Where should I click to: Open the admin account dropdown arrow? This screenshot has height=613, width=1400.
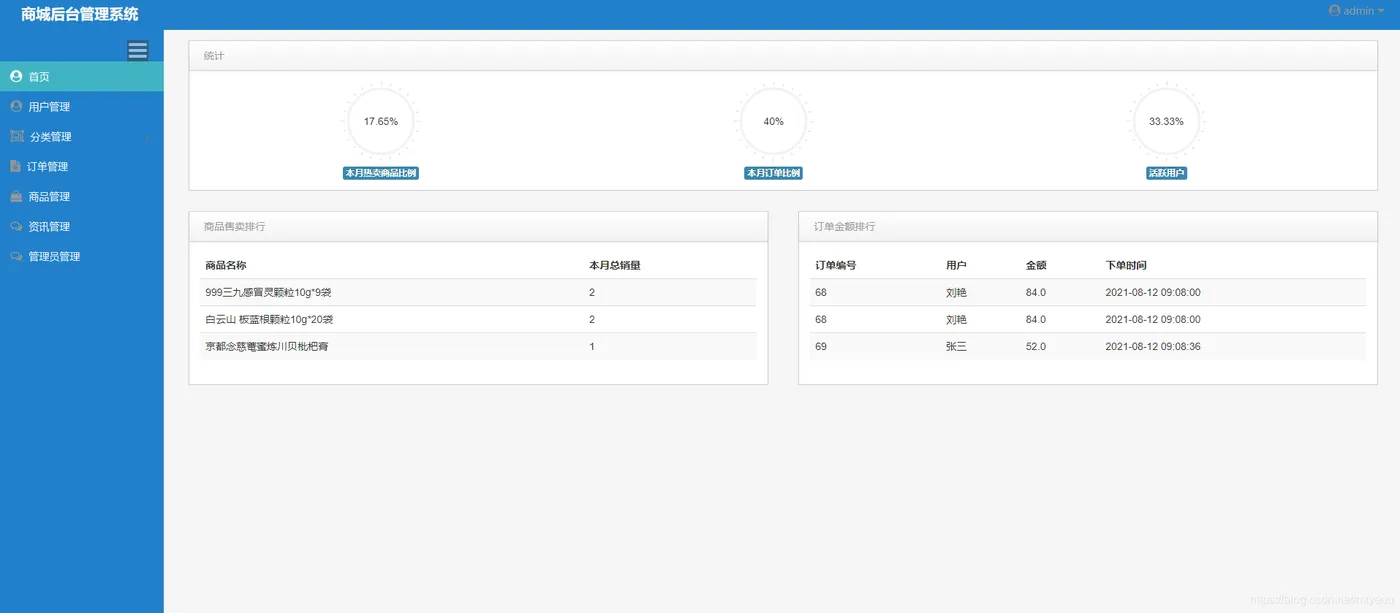point(1383,11)
